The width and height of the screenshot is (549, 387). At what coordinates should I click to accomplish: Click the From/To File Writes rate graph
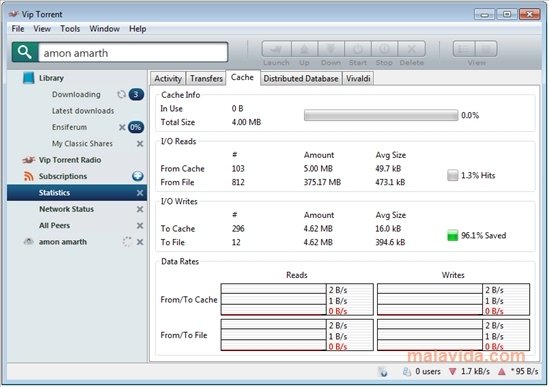[x=453, y=335]
